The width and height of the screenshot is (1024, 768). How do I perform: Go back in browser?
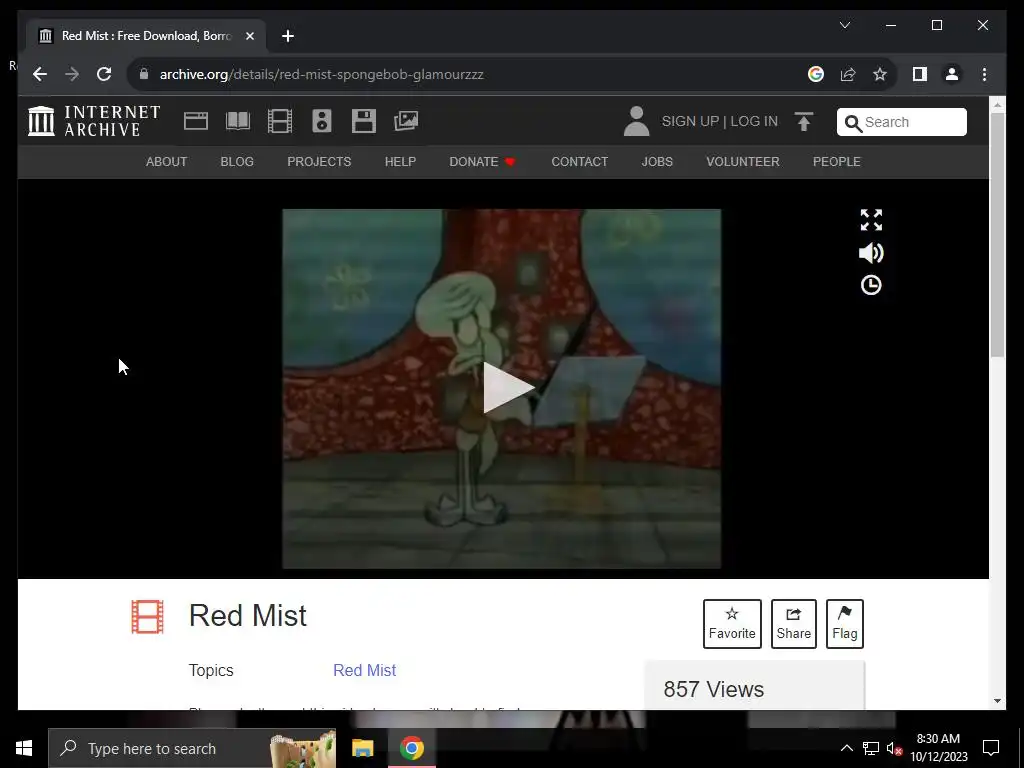[40, 74]
